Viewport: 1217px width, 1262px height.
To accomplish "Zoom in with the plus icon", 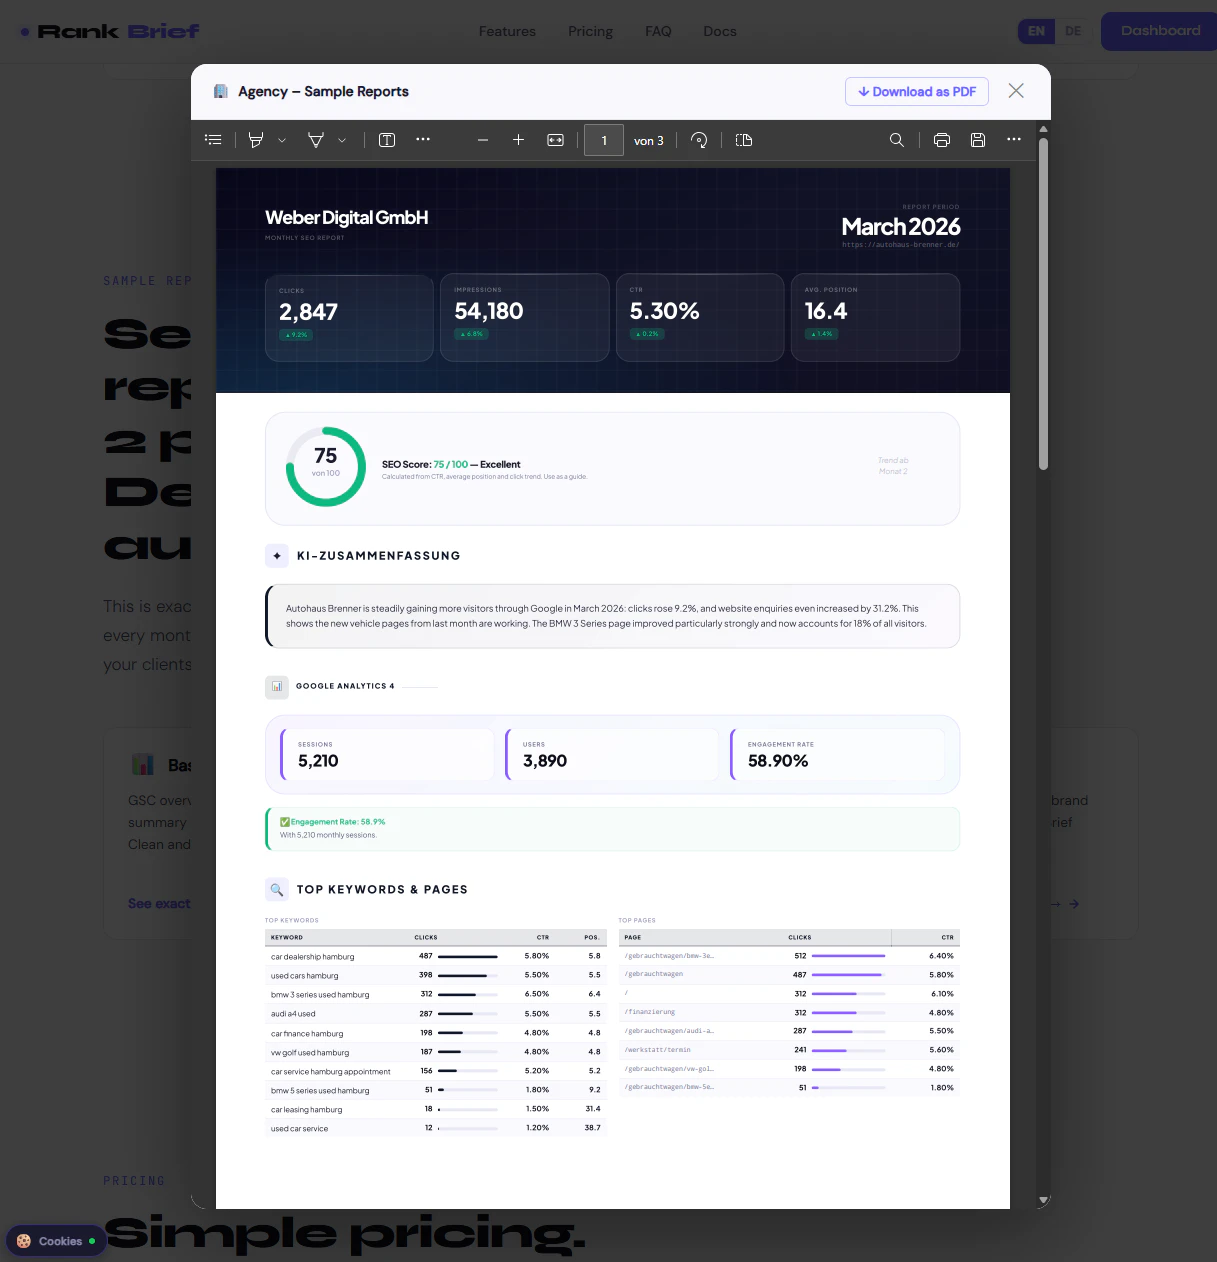I will [518, 140].
